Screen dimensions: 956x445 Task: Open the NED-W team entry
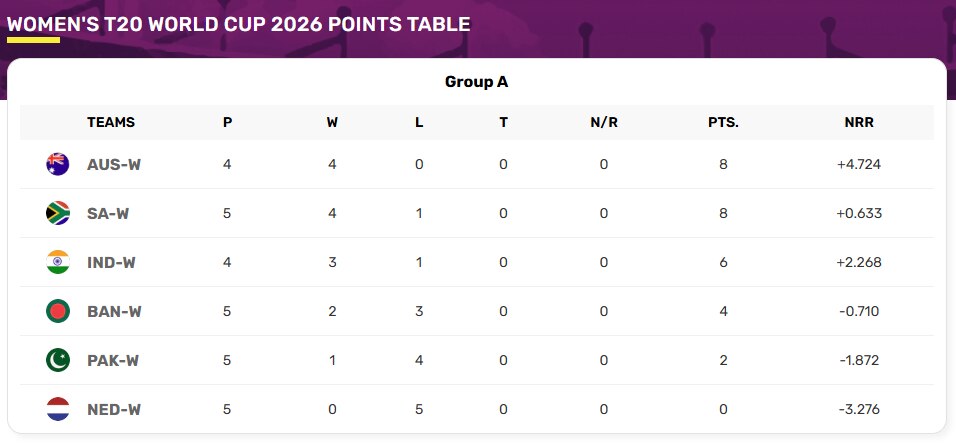coord(114,409)
